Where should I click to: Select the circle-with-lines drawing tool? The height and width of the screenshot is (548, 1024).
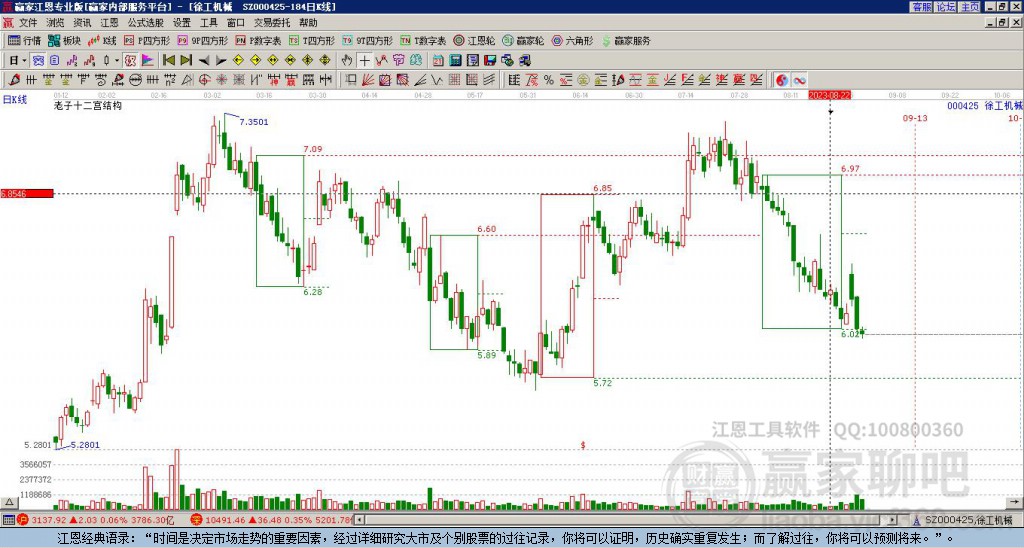point(135,80)
